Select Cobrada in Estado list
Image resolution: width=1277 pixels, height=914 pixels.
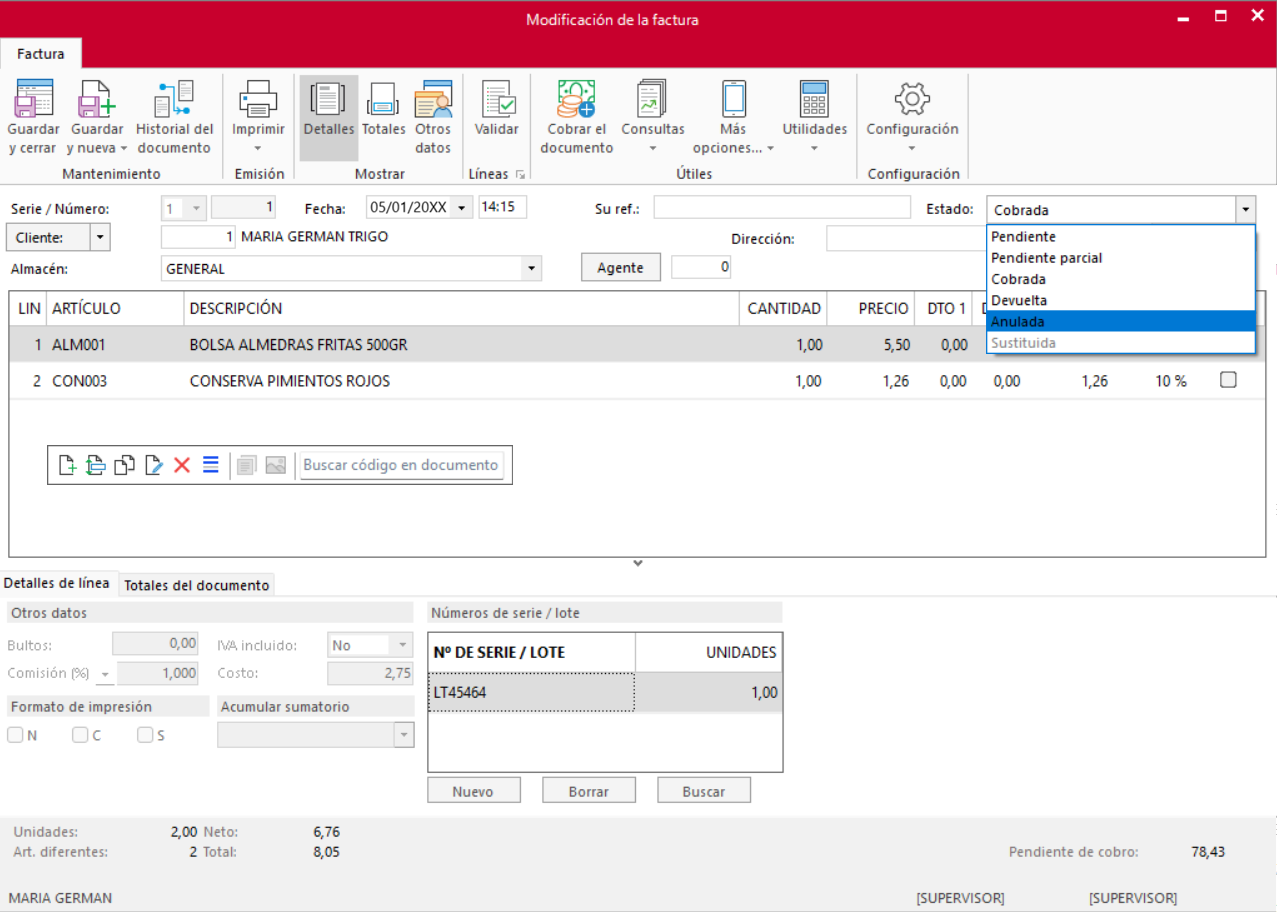(x=1120, y=279)
